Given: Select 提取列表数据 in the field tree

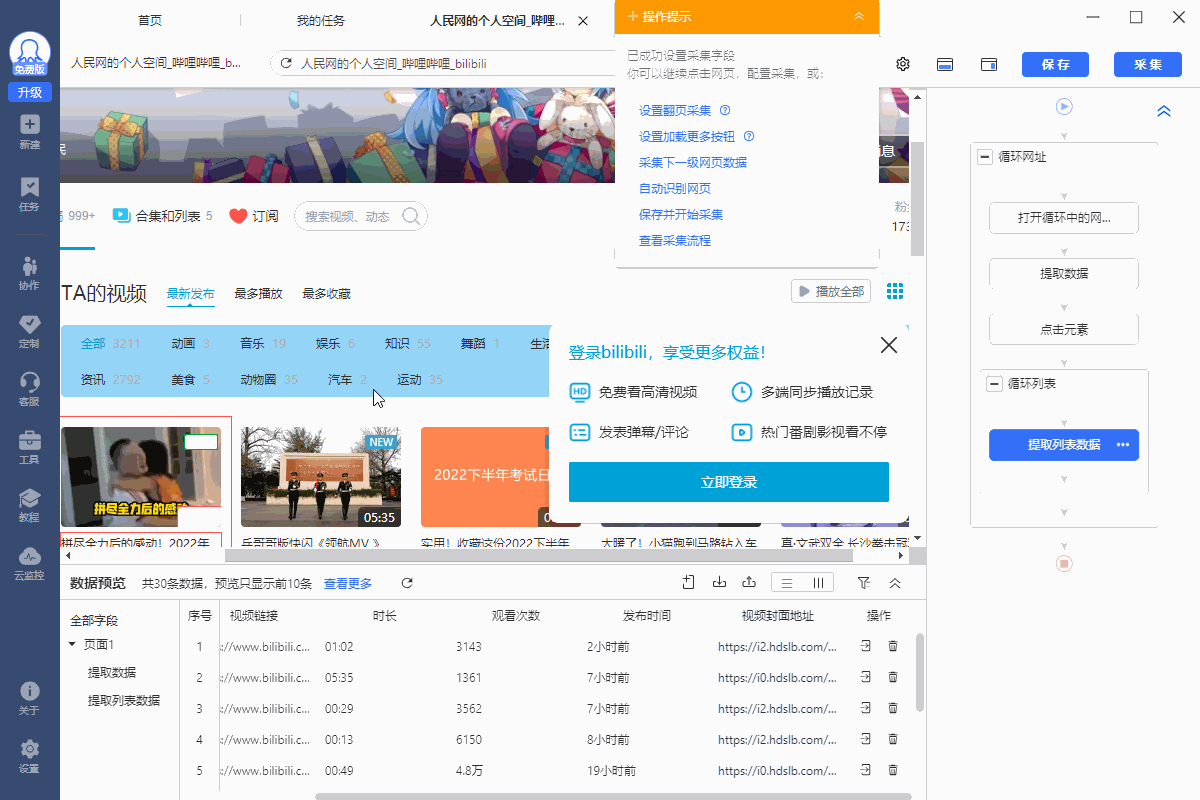Looking at the screenshot, I should pyautogui.click(x=124, y=700).
